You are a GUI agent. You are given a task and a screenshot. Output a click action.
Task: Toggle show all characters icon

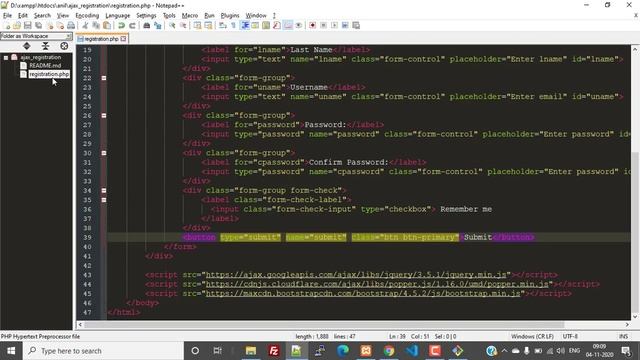point(233,25)
